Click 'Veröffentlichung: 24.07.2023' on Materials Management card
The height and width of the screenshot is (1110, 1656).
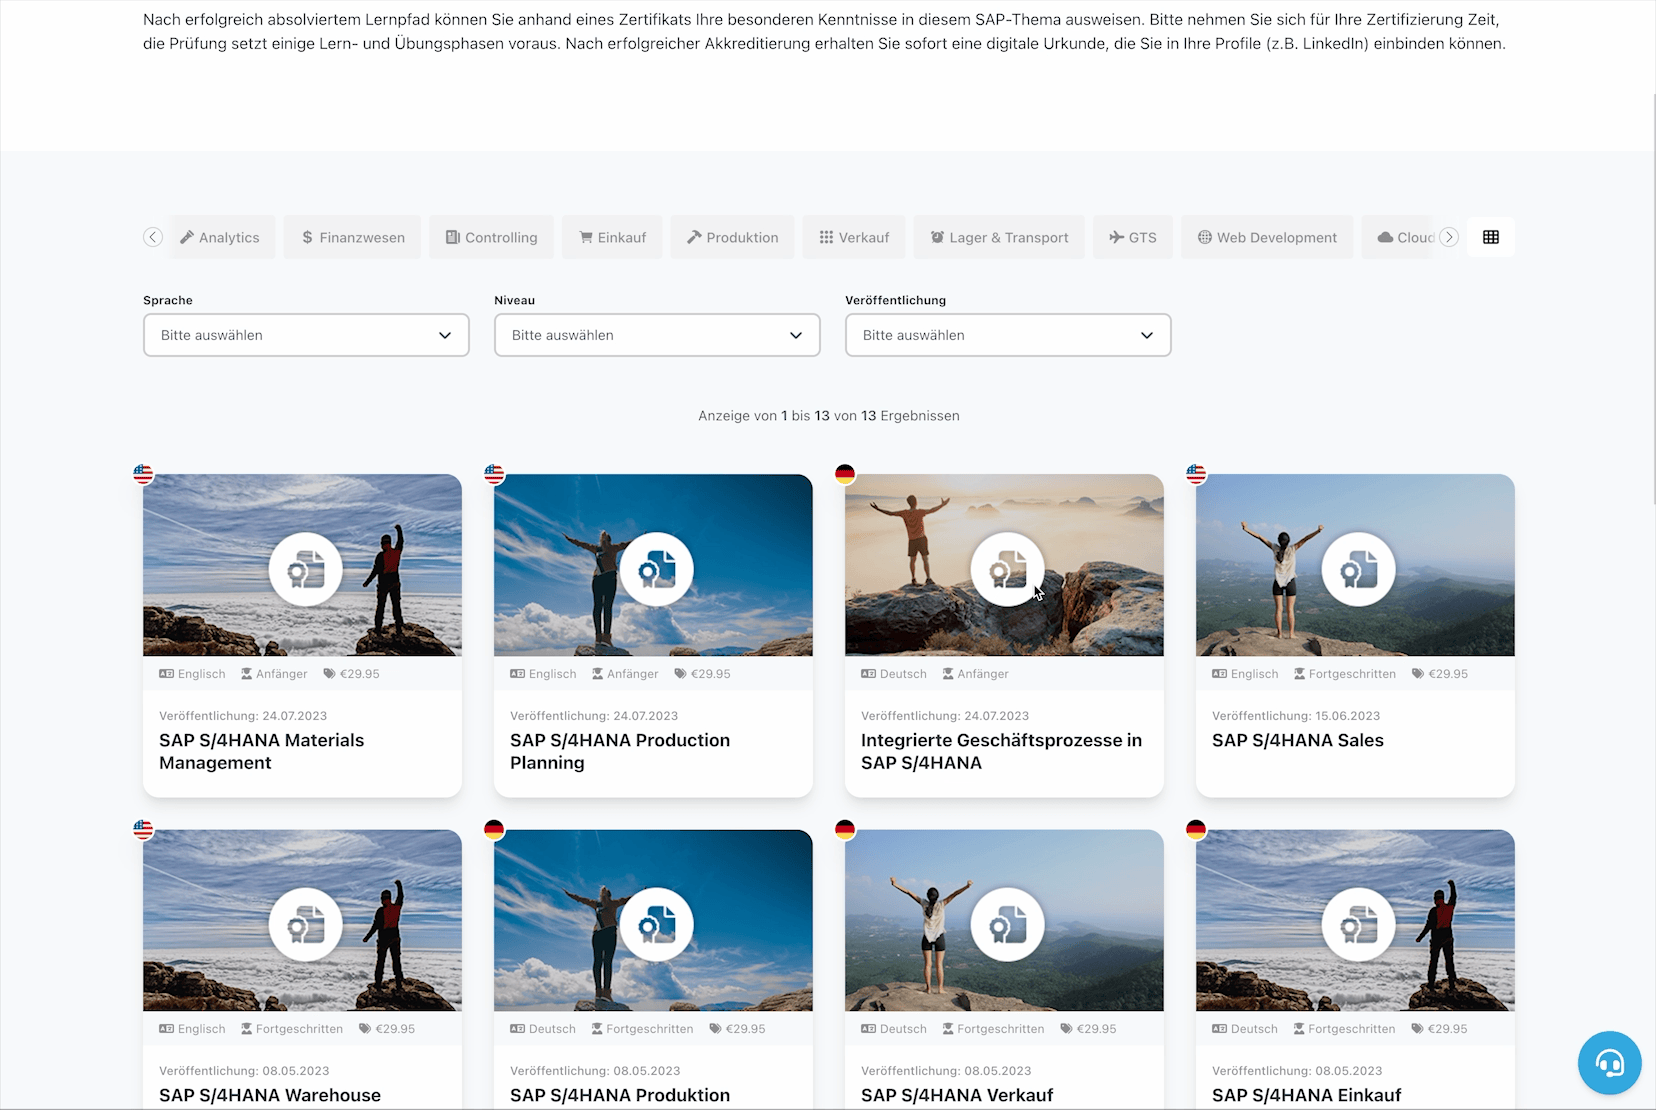pos(243,716)
